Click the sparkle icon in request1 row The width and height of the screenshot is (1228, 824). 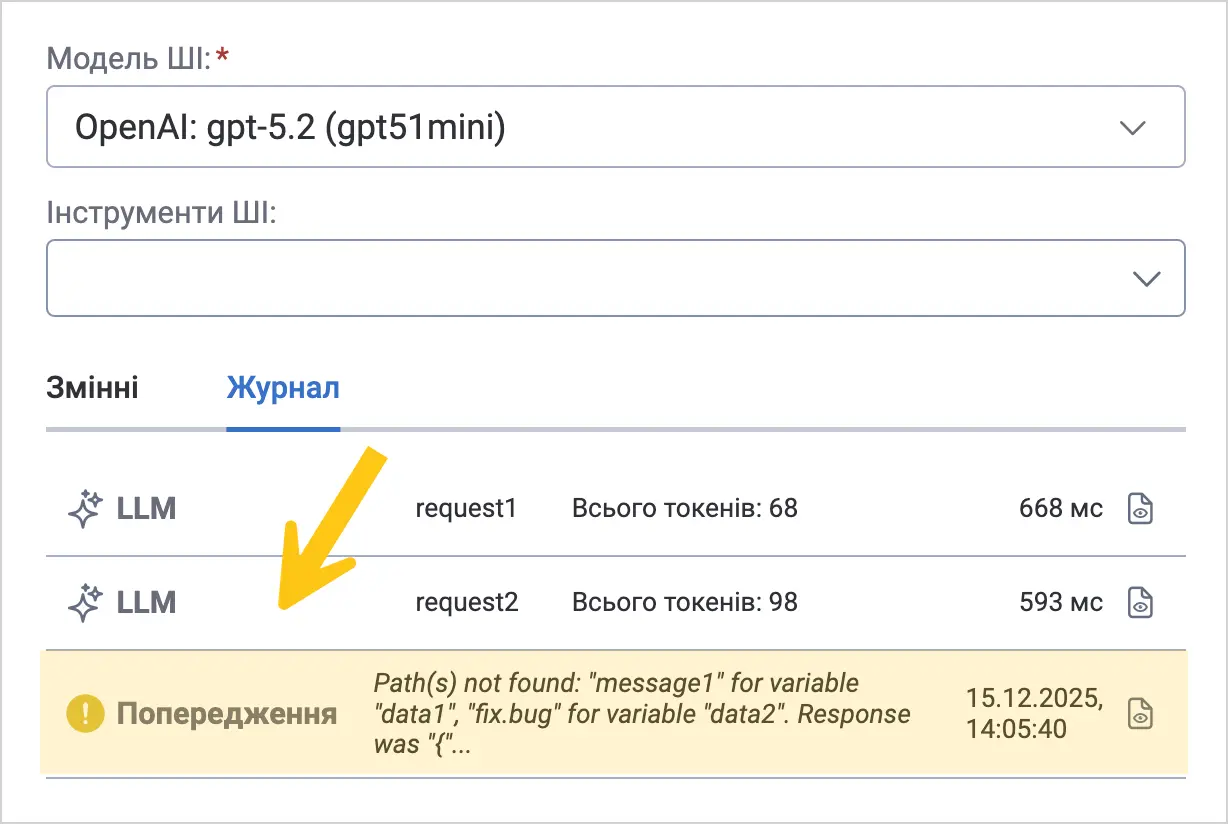coord(85,509)
